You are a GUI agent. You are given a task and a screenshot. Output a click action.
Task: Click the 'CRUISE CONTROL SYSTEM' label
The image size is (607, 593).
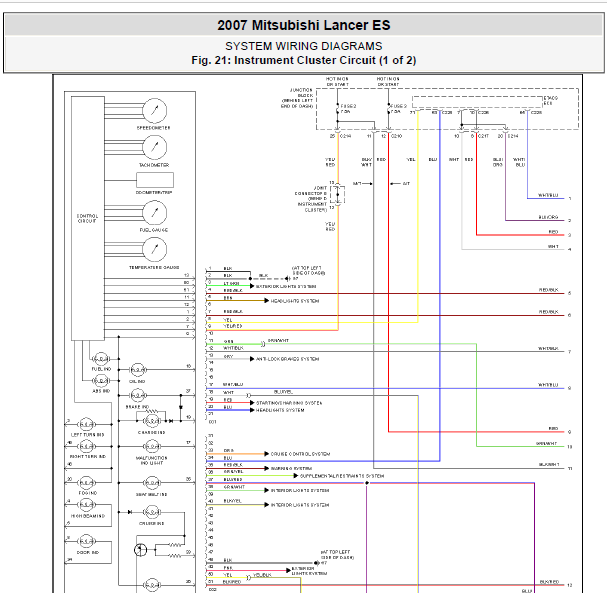click(x=300, y=454)
